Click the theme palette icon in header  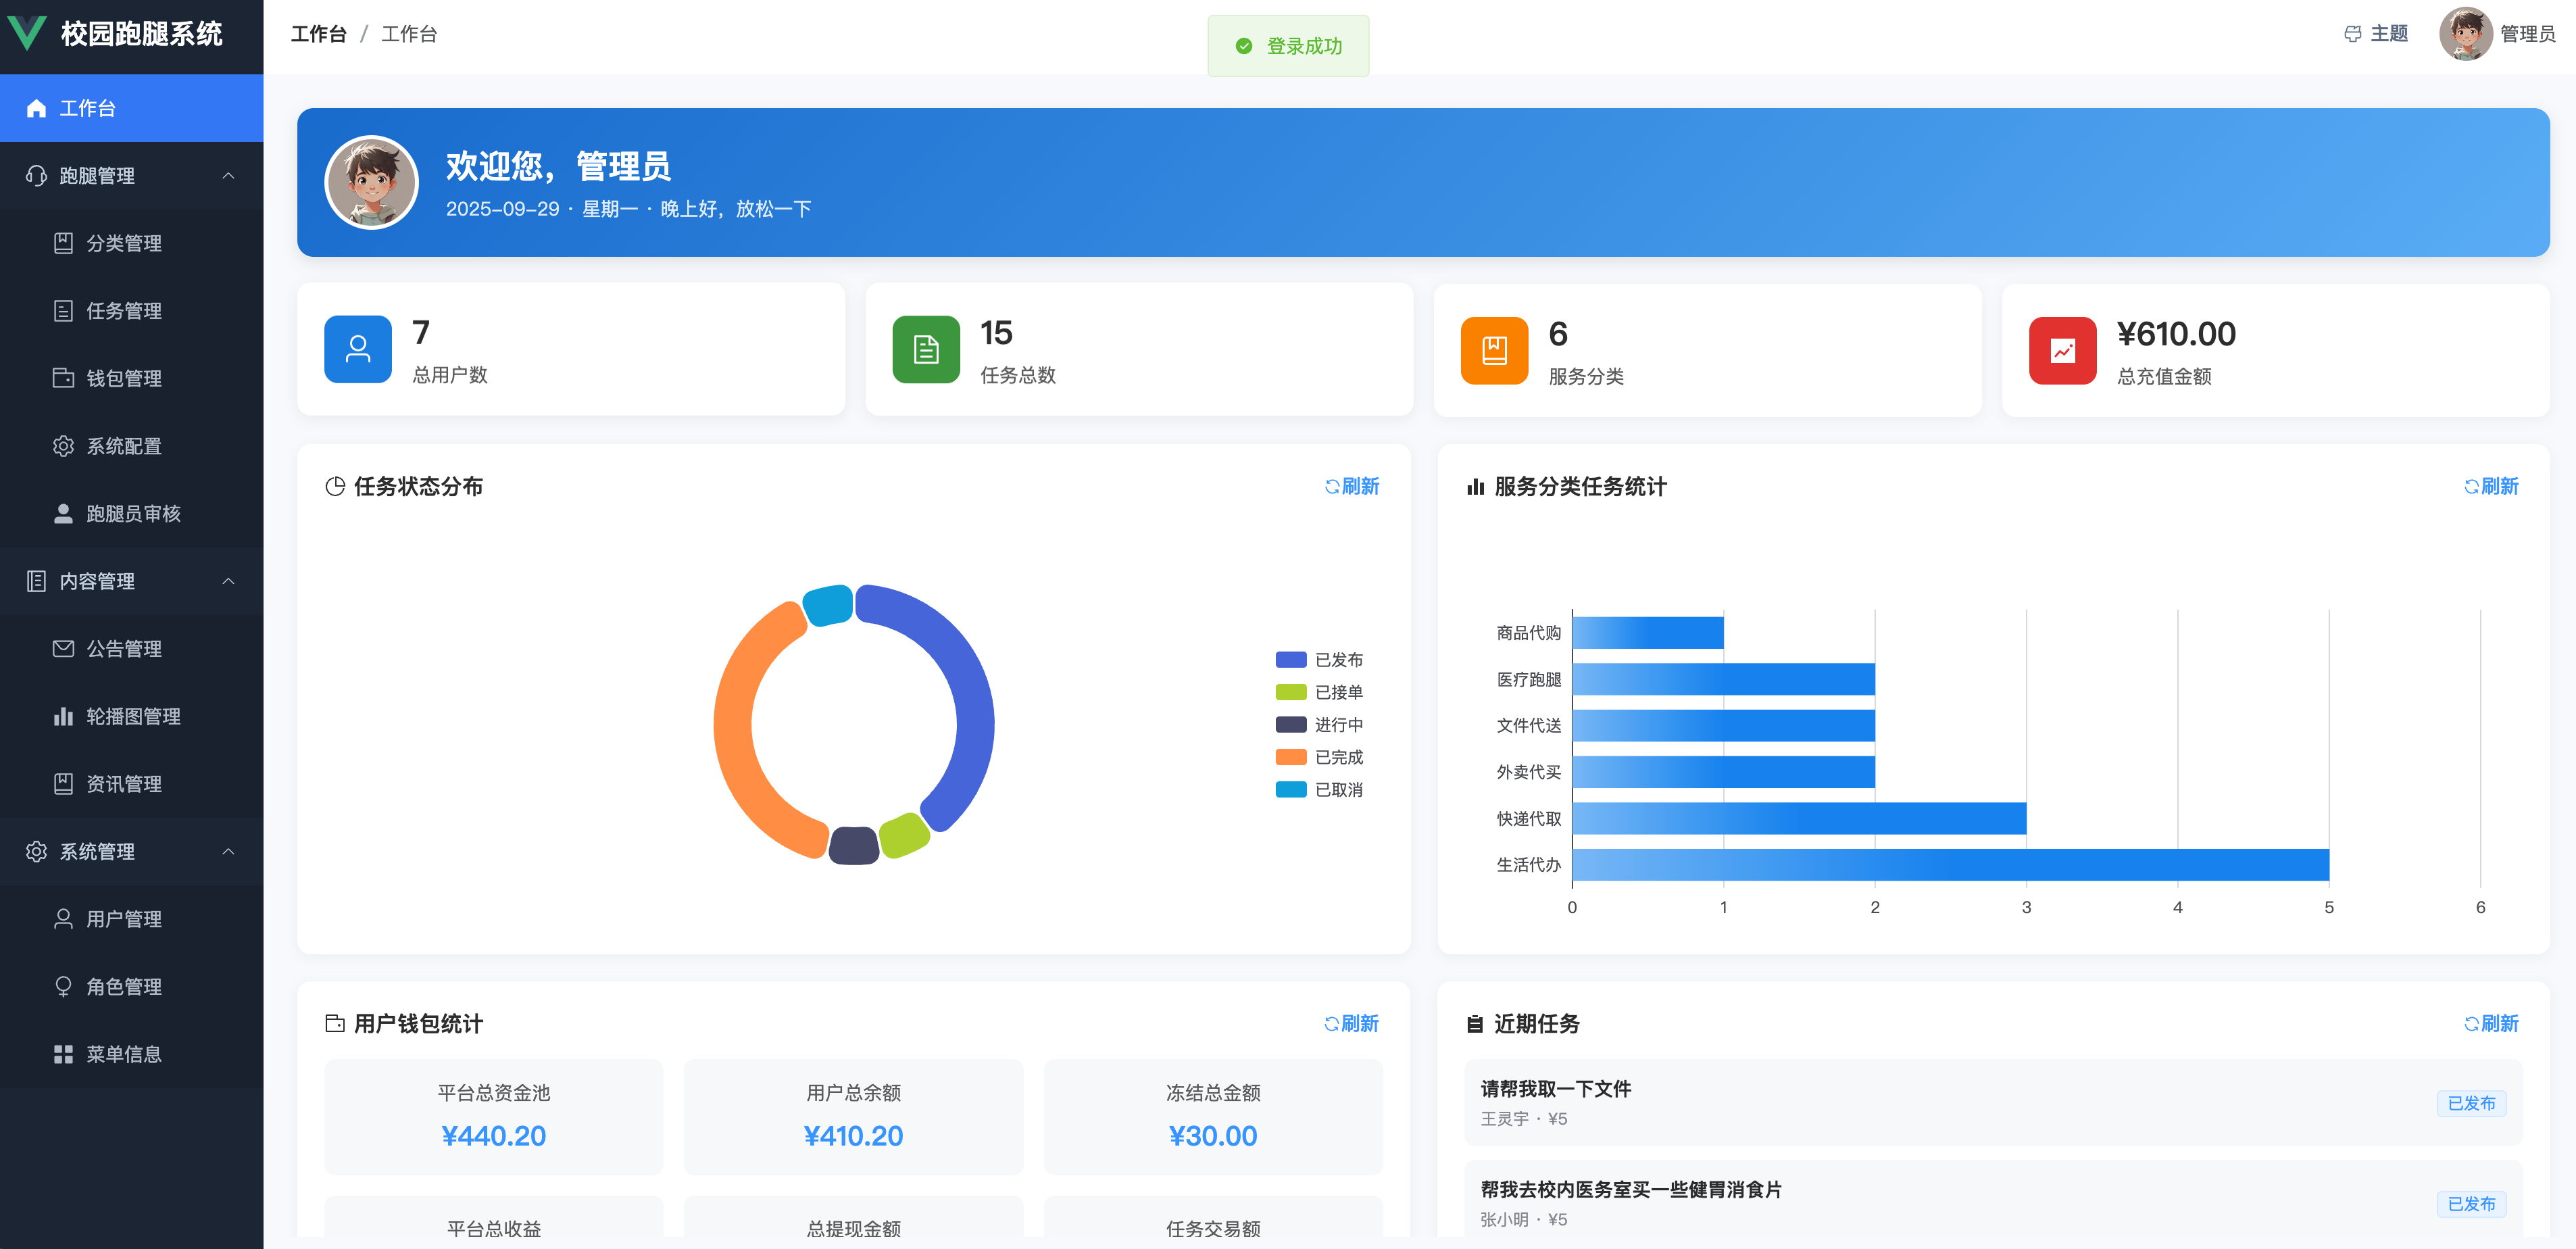click(x=2352, y=34)
